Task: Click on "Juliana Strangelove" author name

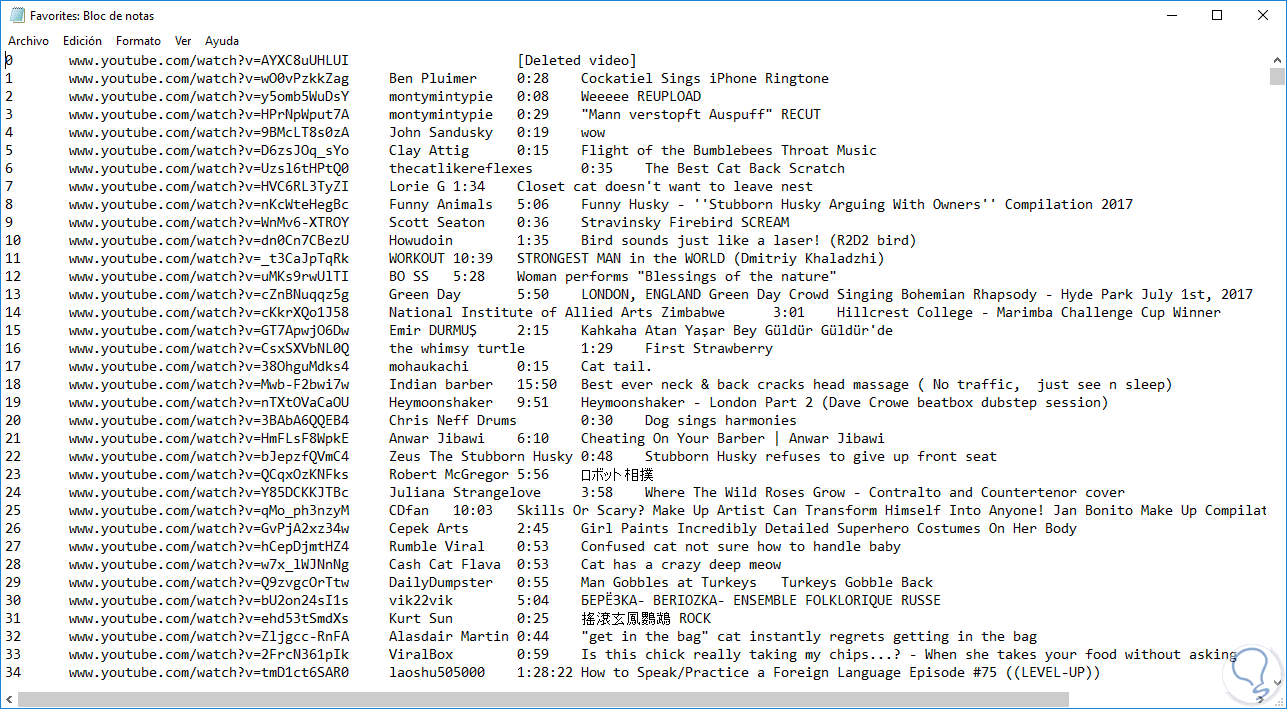Action: pos(465,492)
